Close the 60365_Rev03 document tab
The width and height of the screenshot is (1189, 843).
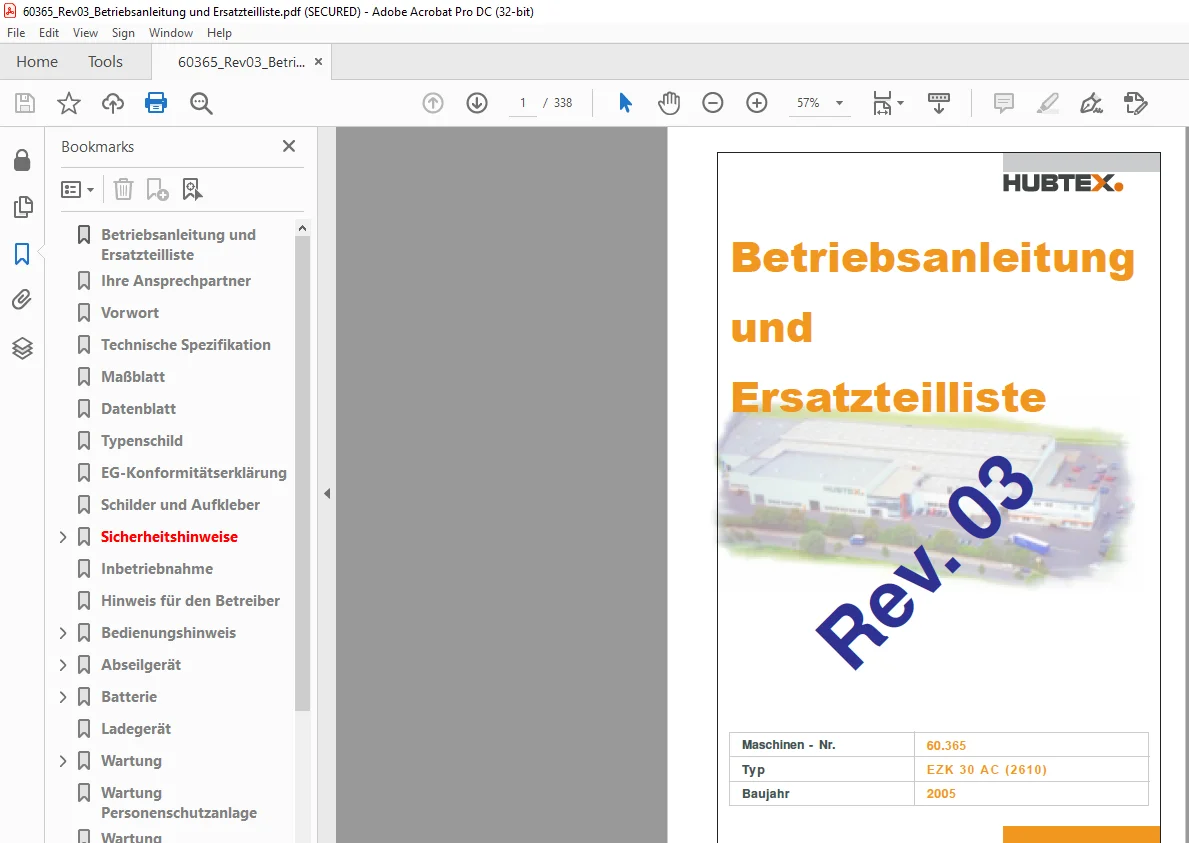click(318, 61)
